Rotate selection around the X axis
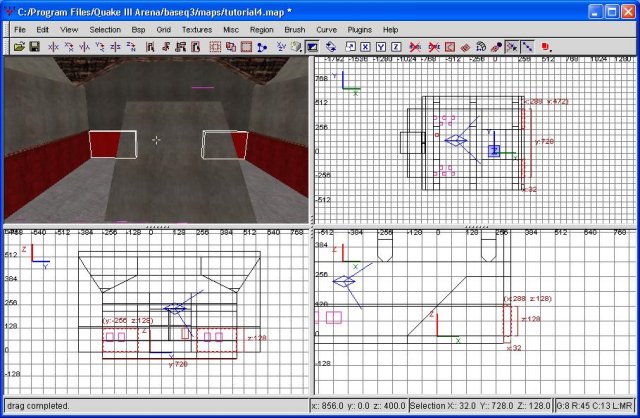The width and height of the screenshot is (640, 418). click(x=69, y=47)
